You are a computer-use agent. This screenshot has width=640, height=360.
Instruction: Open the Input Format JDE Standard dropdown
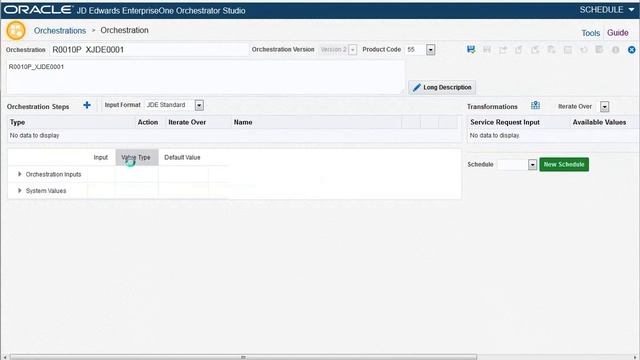(x=199, y=105)
